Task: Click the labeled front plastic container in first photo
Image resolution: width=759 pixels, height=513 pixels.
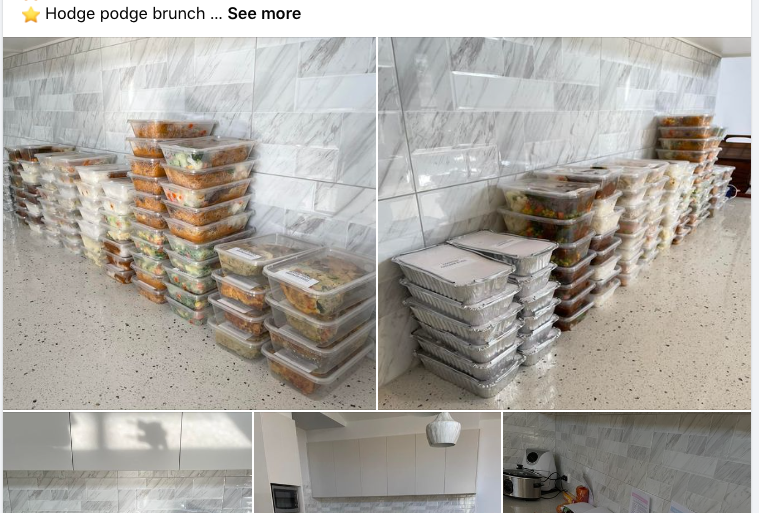Action: pos(320,282)
